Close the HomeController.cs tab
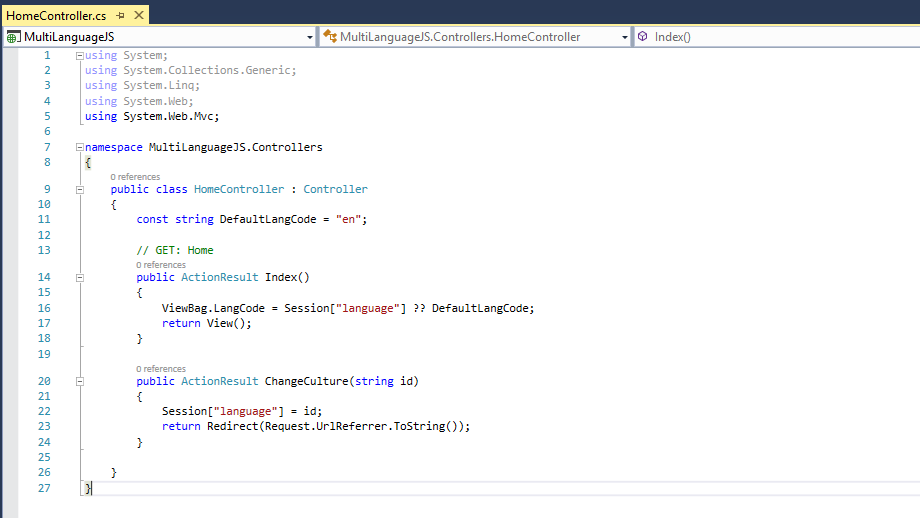Screen dimensions: 920x518 click(137, 16)
